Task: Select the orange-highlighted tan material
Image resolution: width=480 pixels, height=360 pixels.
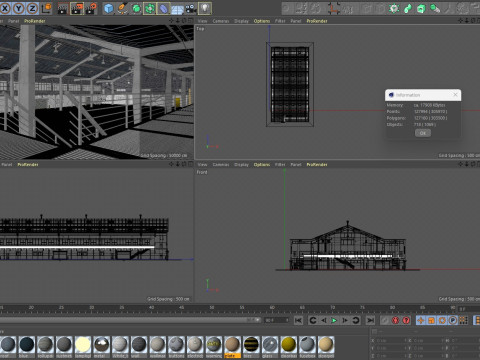Action: [x=232, y=347]
